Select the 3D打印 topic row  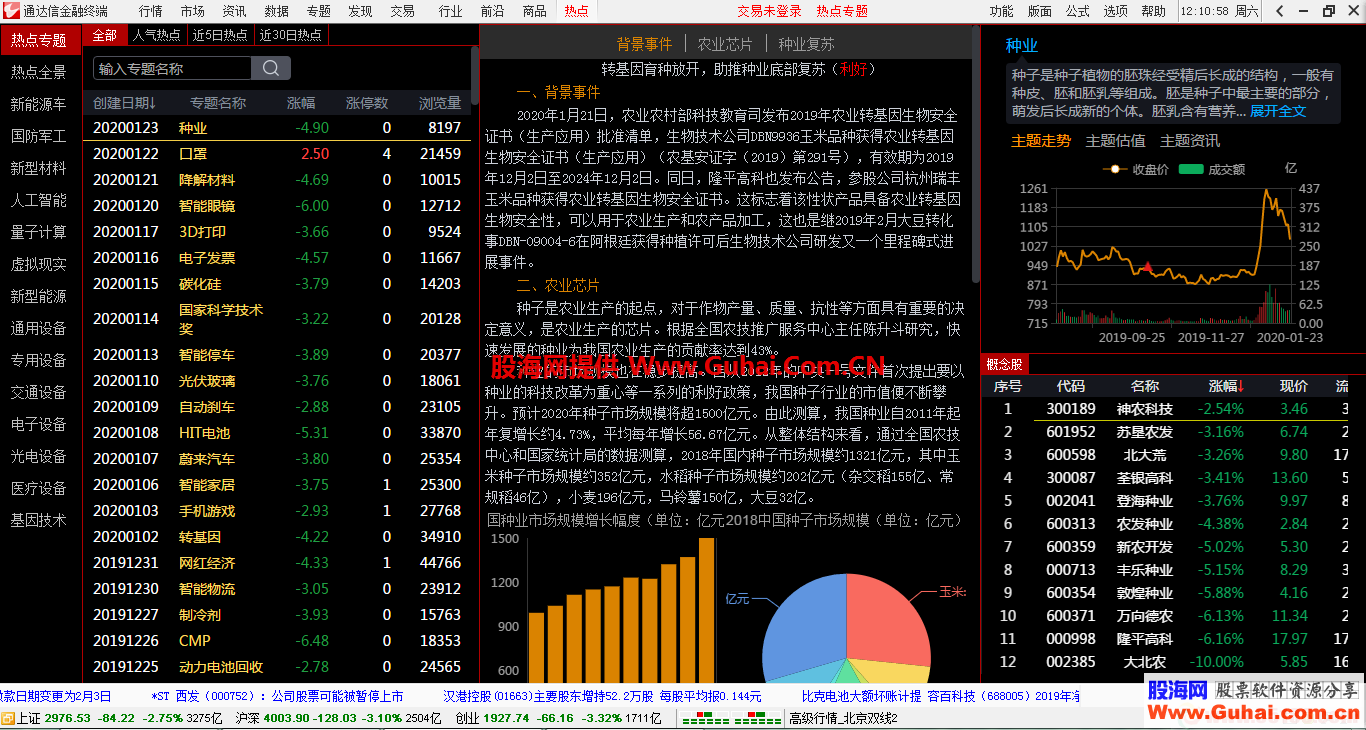(x=277, y=232)
